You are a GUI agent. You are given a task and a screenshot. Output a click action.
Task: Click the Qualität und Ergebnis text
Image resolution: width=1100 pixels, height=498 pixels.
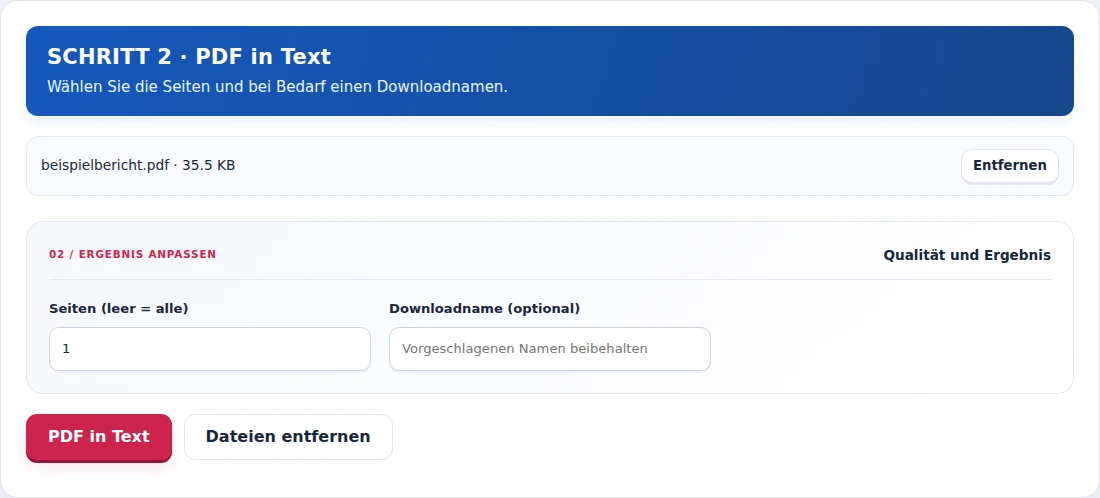[x=967, y=255]
